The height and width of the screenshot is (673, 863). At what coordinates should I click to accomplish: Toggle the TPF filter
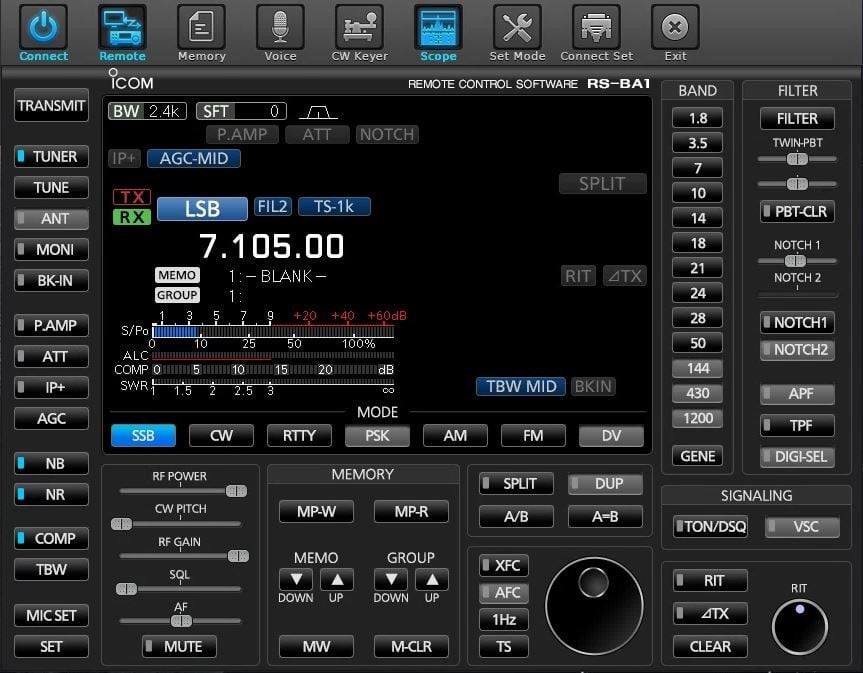(x=797, y=425)
